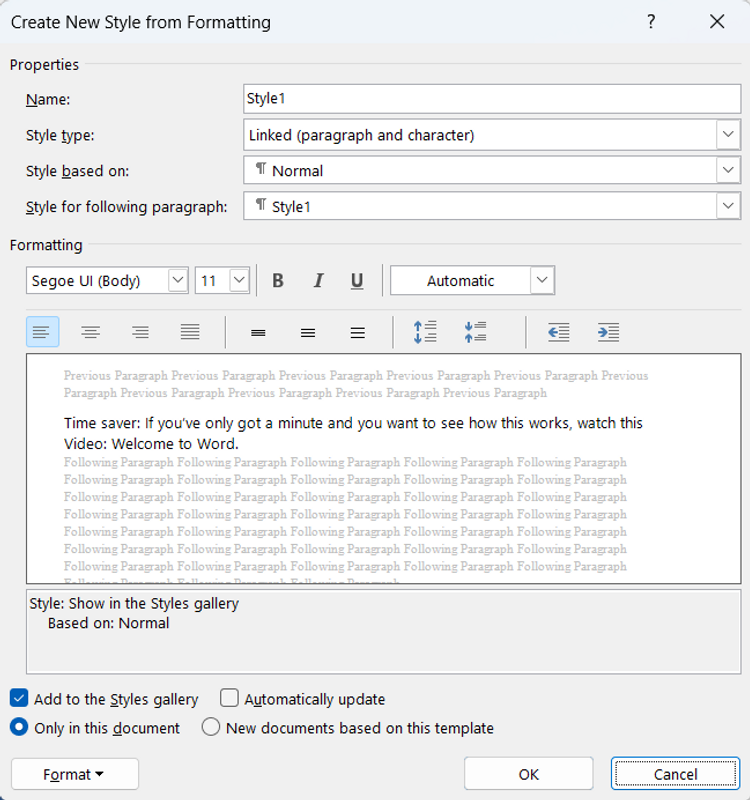Click the 'Based on: Normal' description text
The width and height of the screenshot is (750, 800).
click(108, 623)
